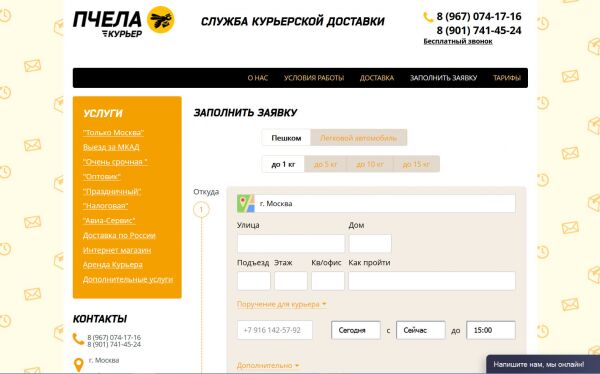Click the Контакты sidebar heading
The width and height of the screenshot is (600, 374).
[100, 319]
